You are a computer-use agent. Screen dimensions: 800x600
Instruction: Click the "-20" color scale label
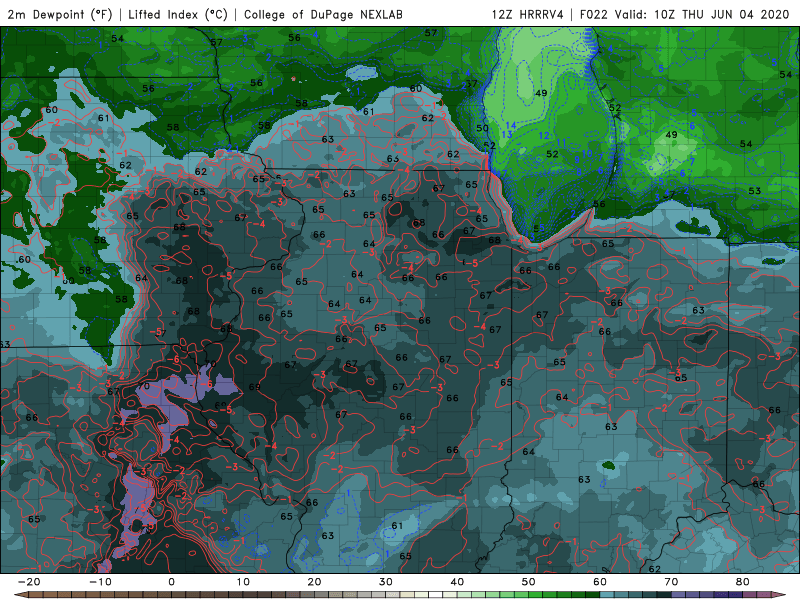29,582
